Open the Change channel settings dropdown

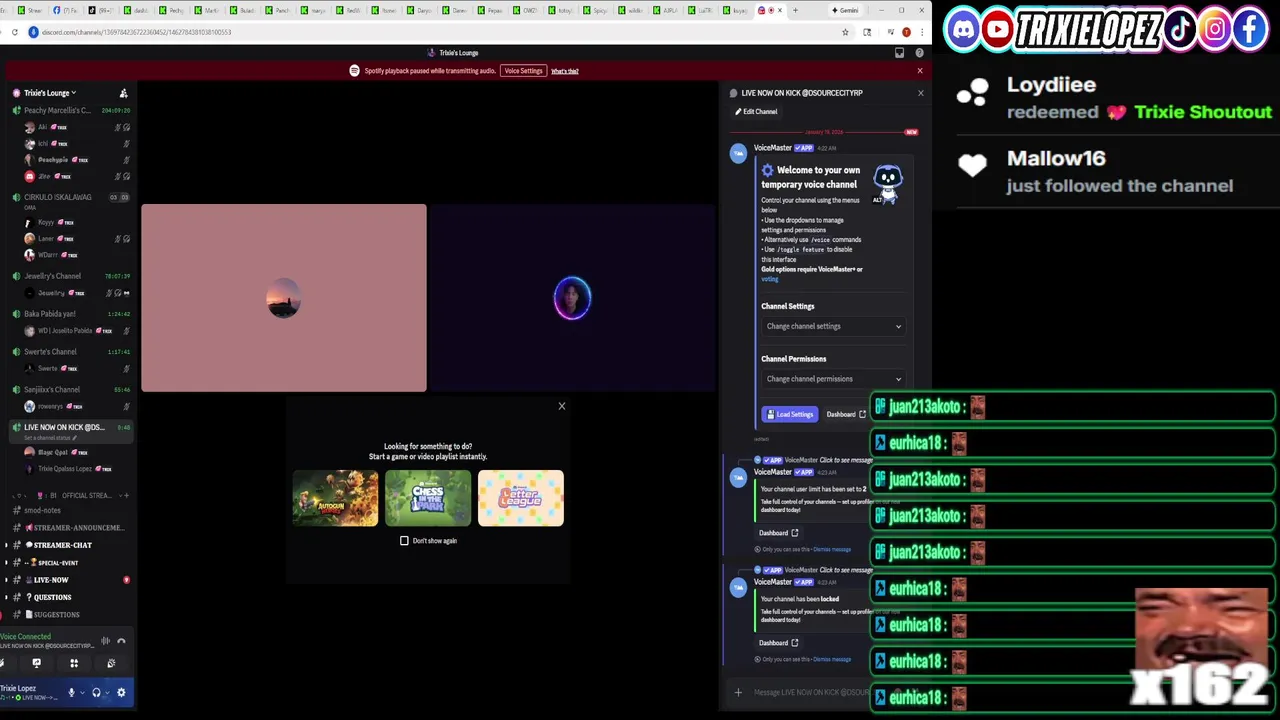833,326
